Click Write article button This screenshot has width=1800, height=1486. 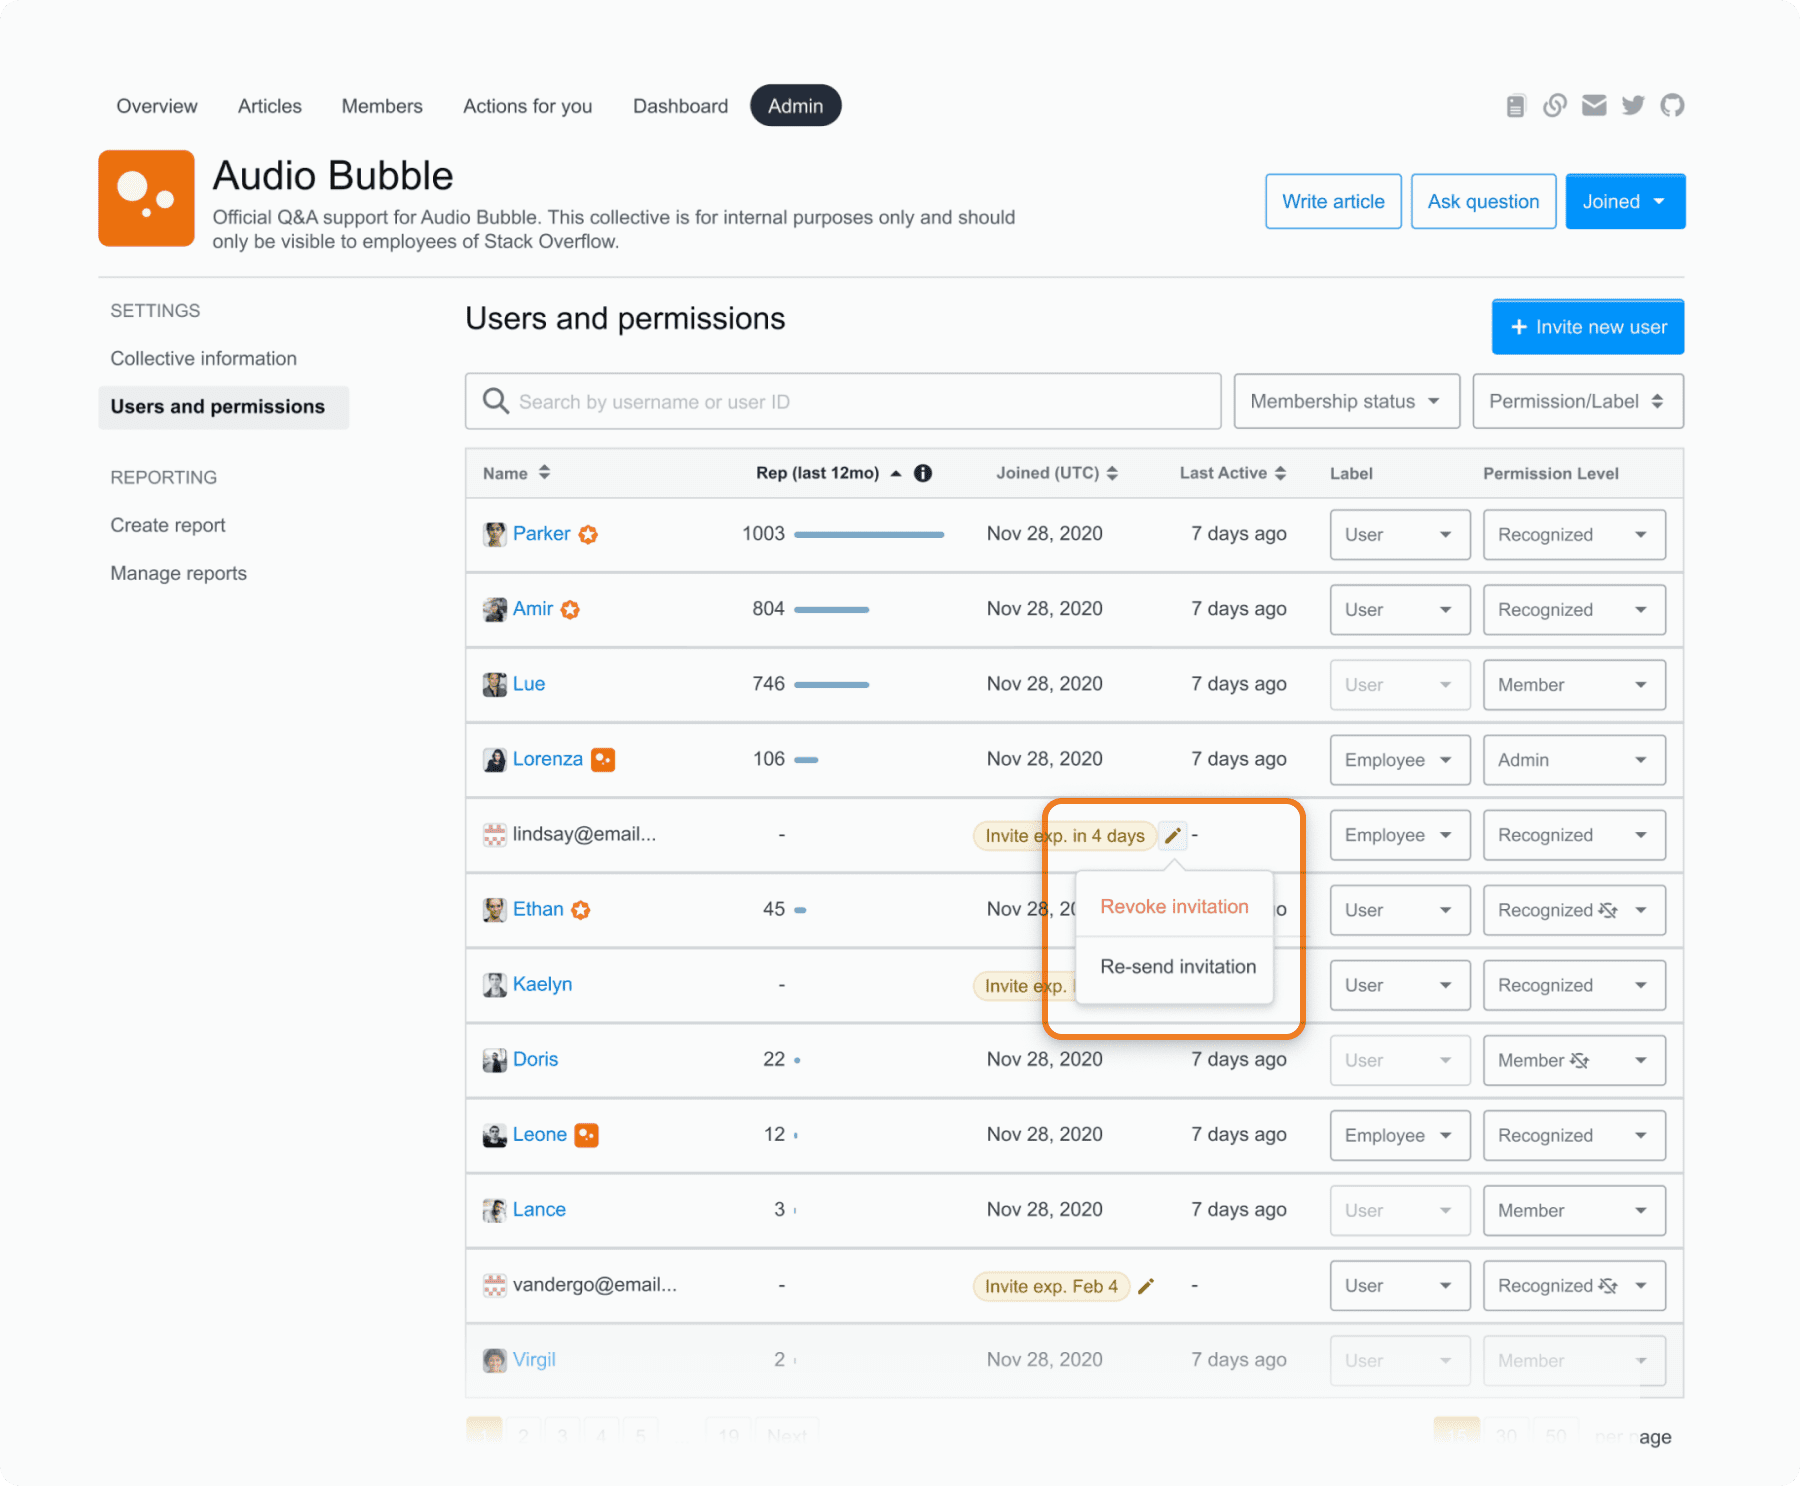pos(1333,201)
